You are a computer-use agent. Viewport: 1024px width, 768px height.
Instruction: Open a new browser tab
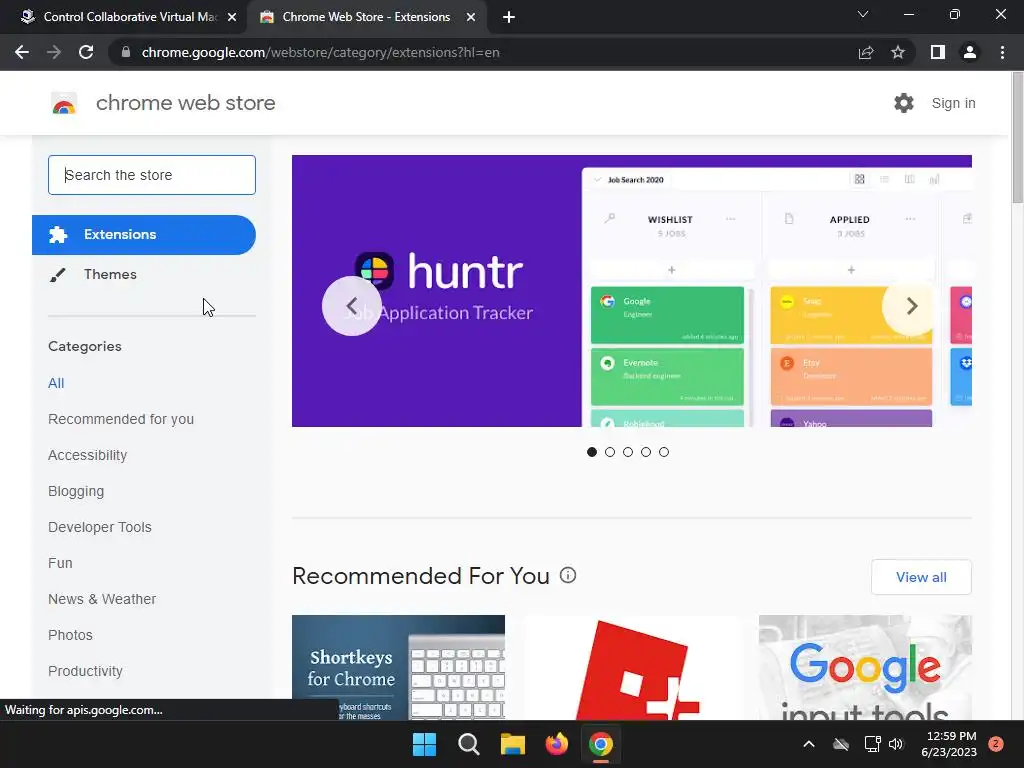coord(509,17)
